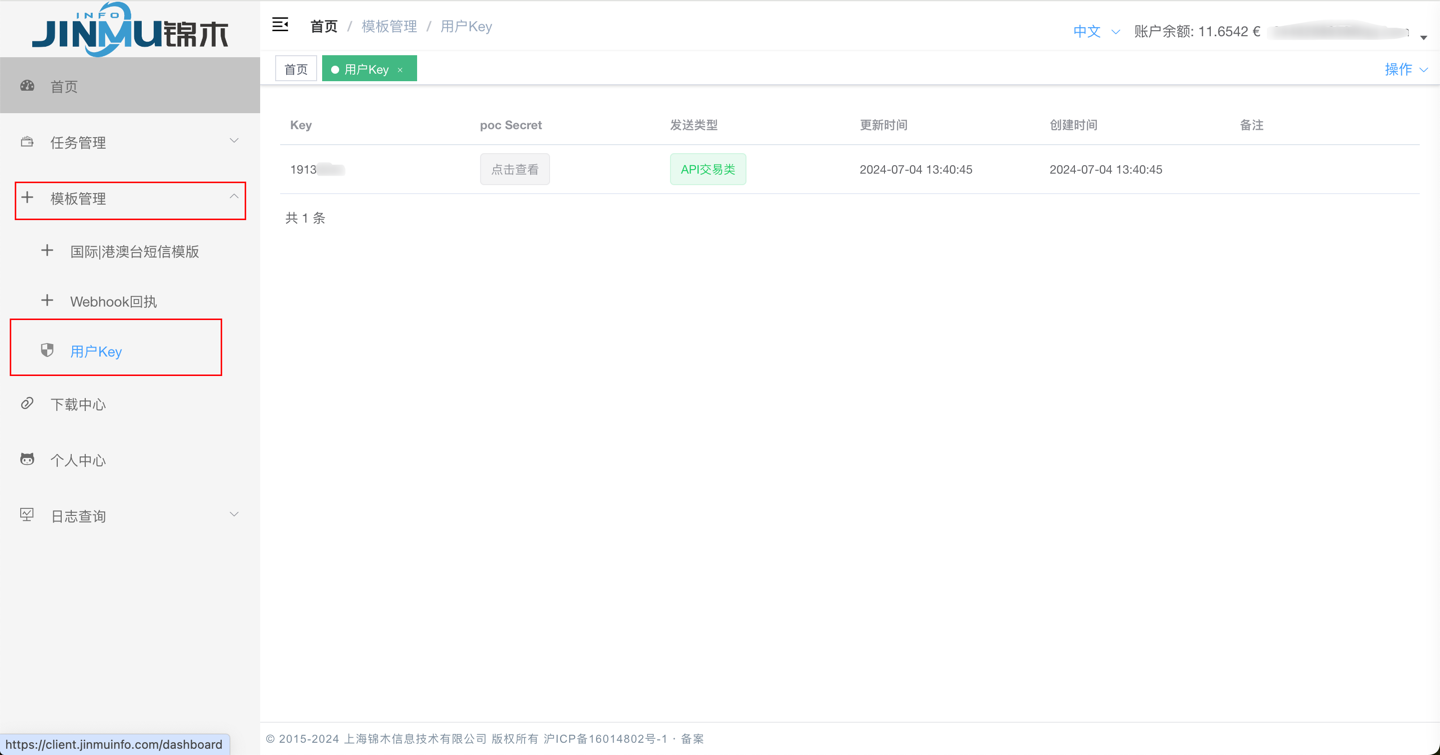The height and width of the screenshot is (755, 1440).
Task: Click the JINMU logo
Action: [130, 28]
